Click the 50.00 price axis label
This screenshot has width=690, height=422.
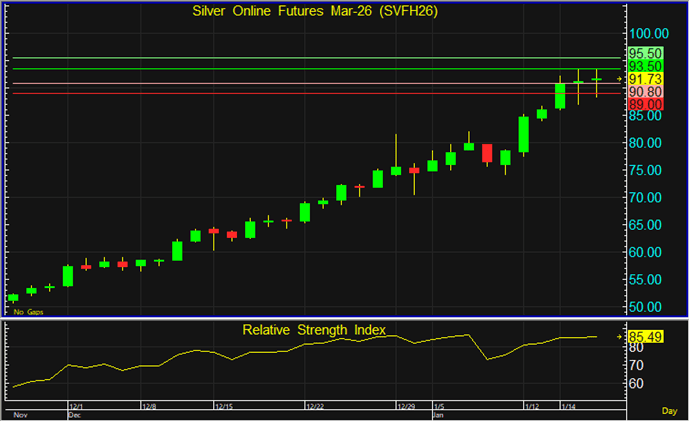pos(645,306)
